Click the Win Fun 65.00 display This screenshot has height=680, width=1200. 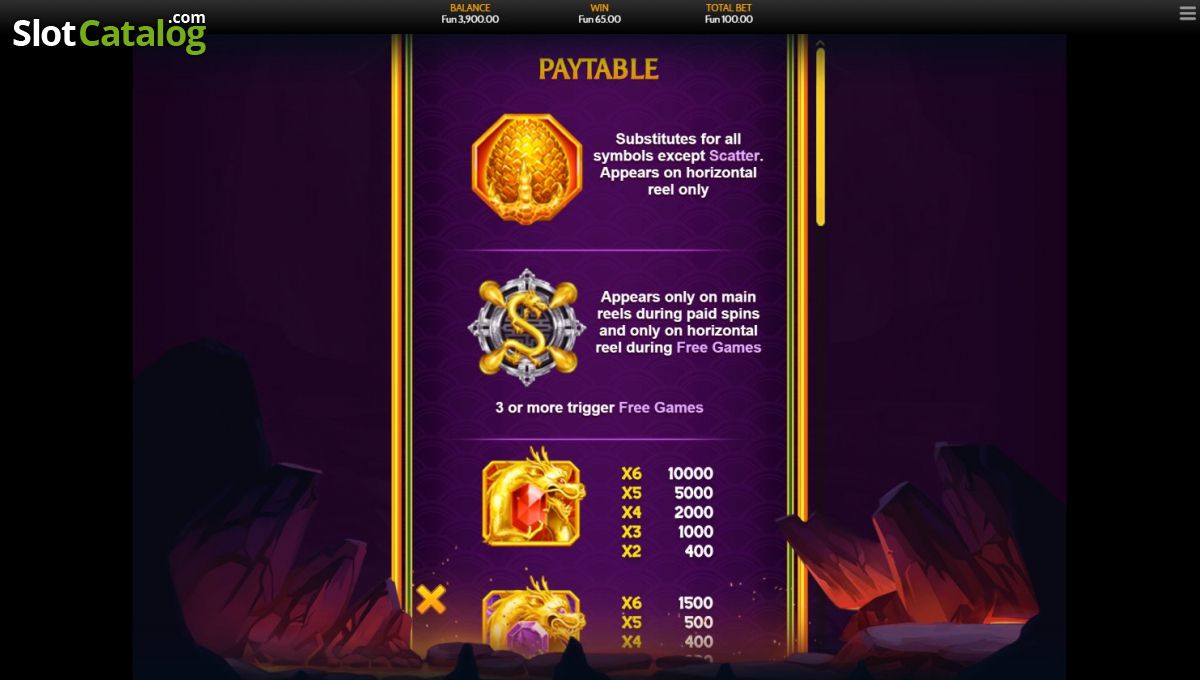coord(599,14)
